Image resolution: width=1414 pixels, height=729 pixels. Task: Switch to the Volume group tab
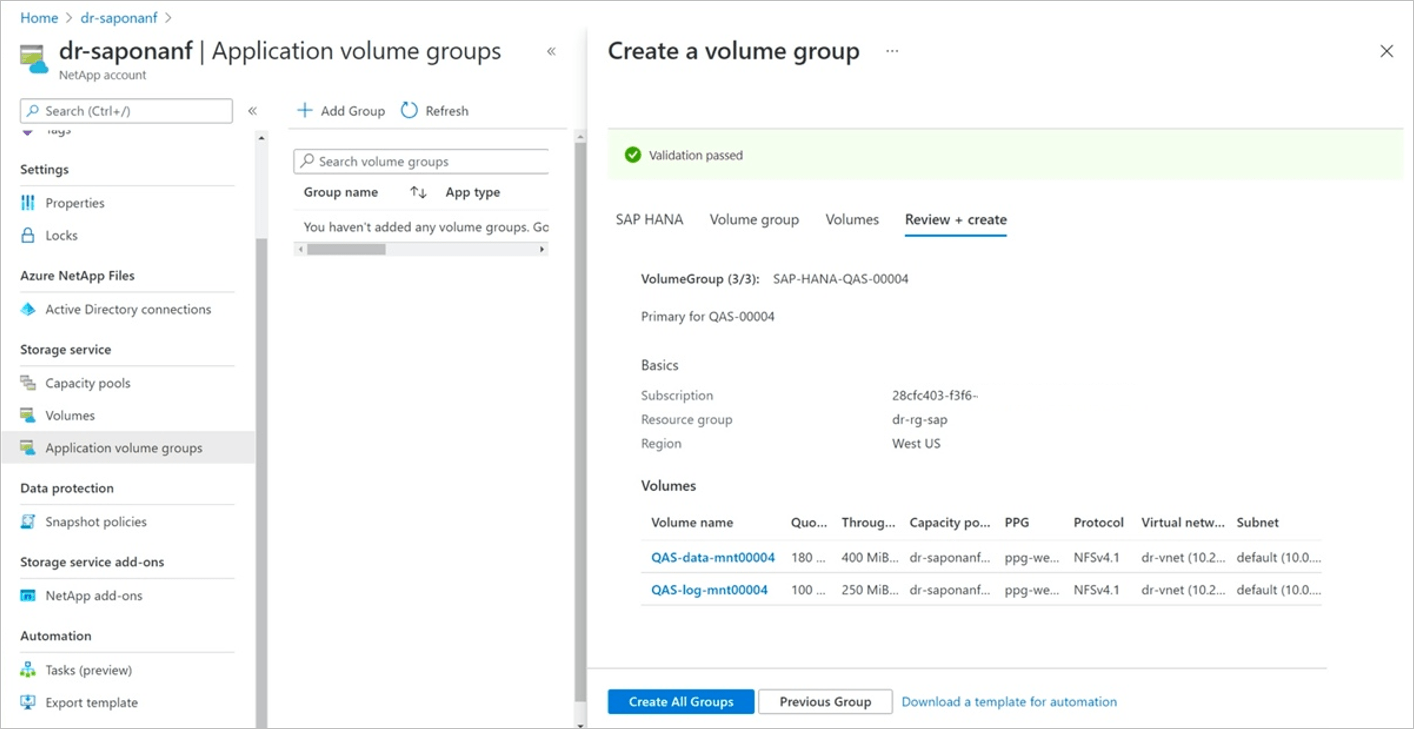(x=754, y=219)
